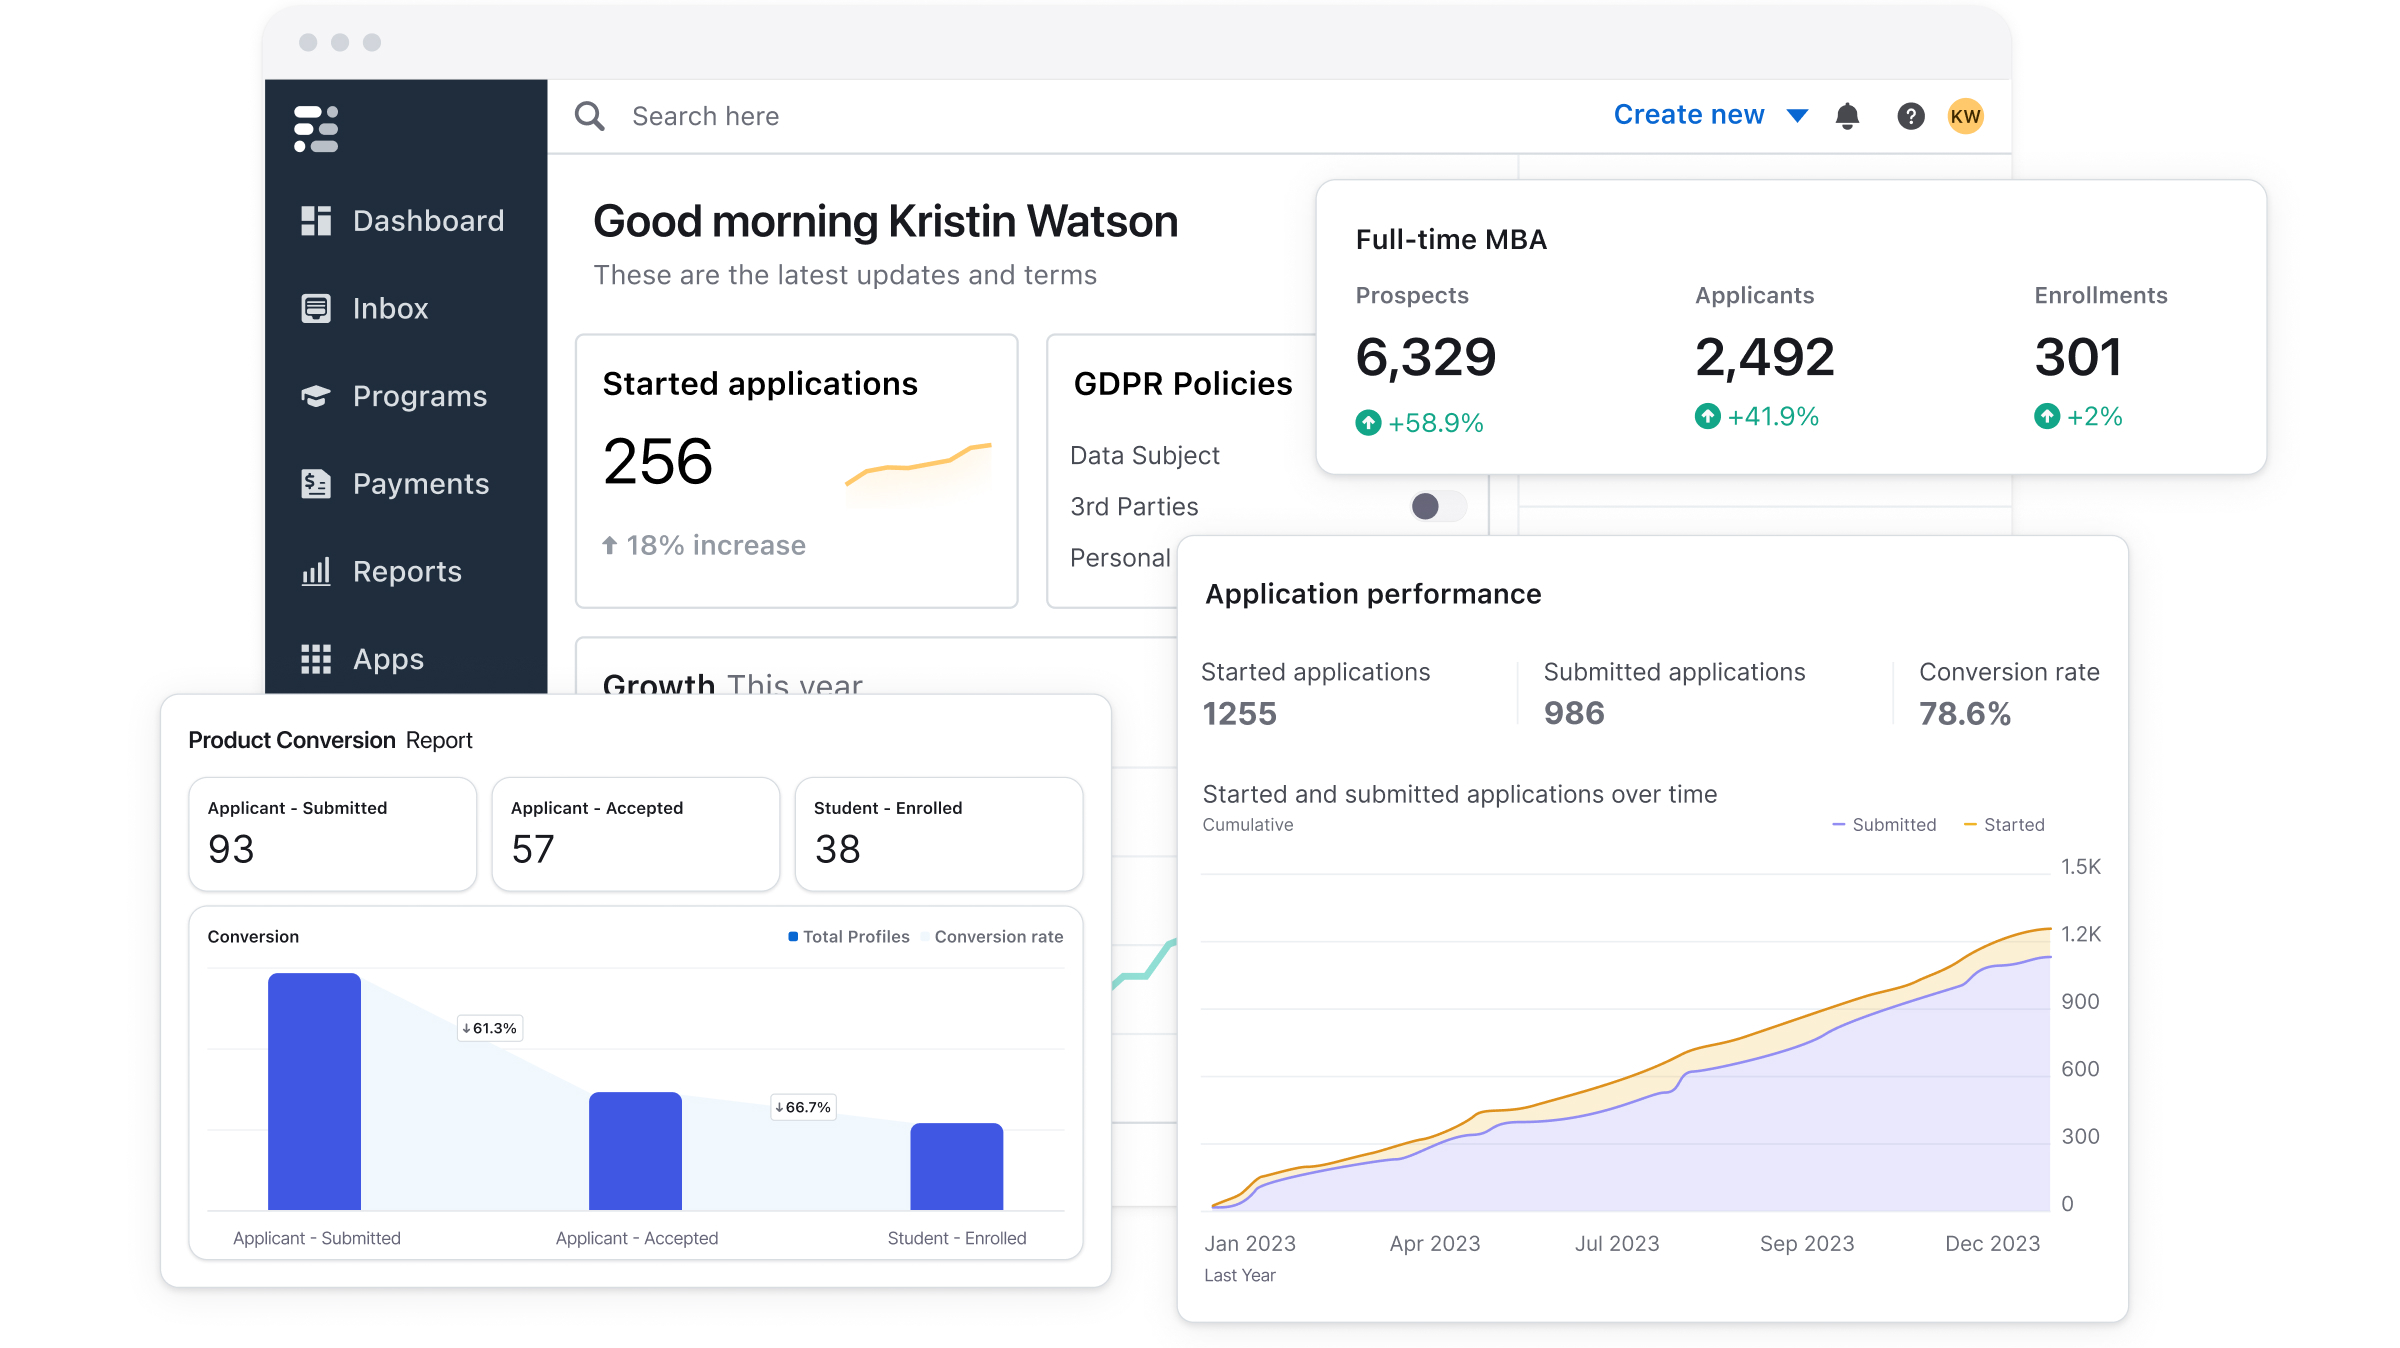This screenshot has height=1348, width=2400.
Task: Select the Payments menu item label
Action: coord(421,484)
